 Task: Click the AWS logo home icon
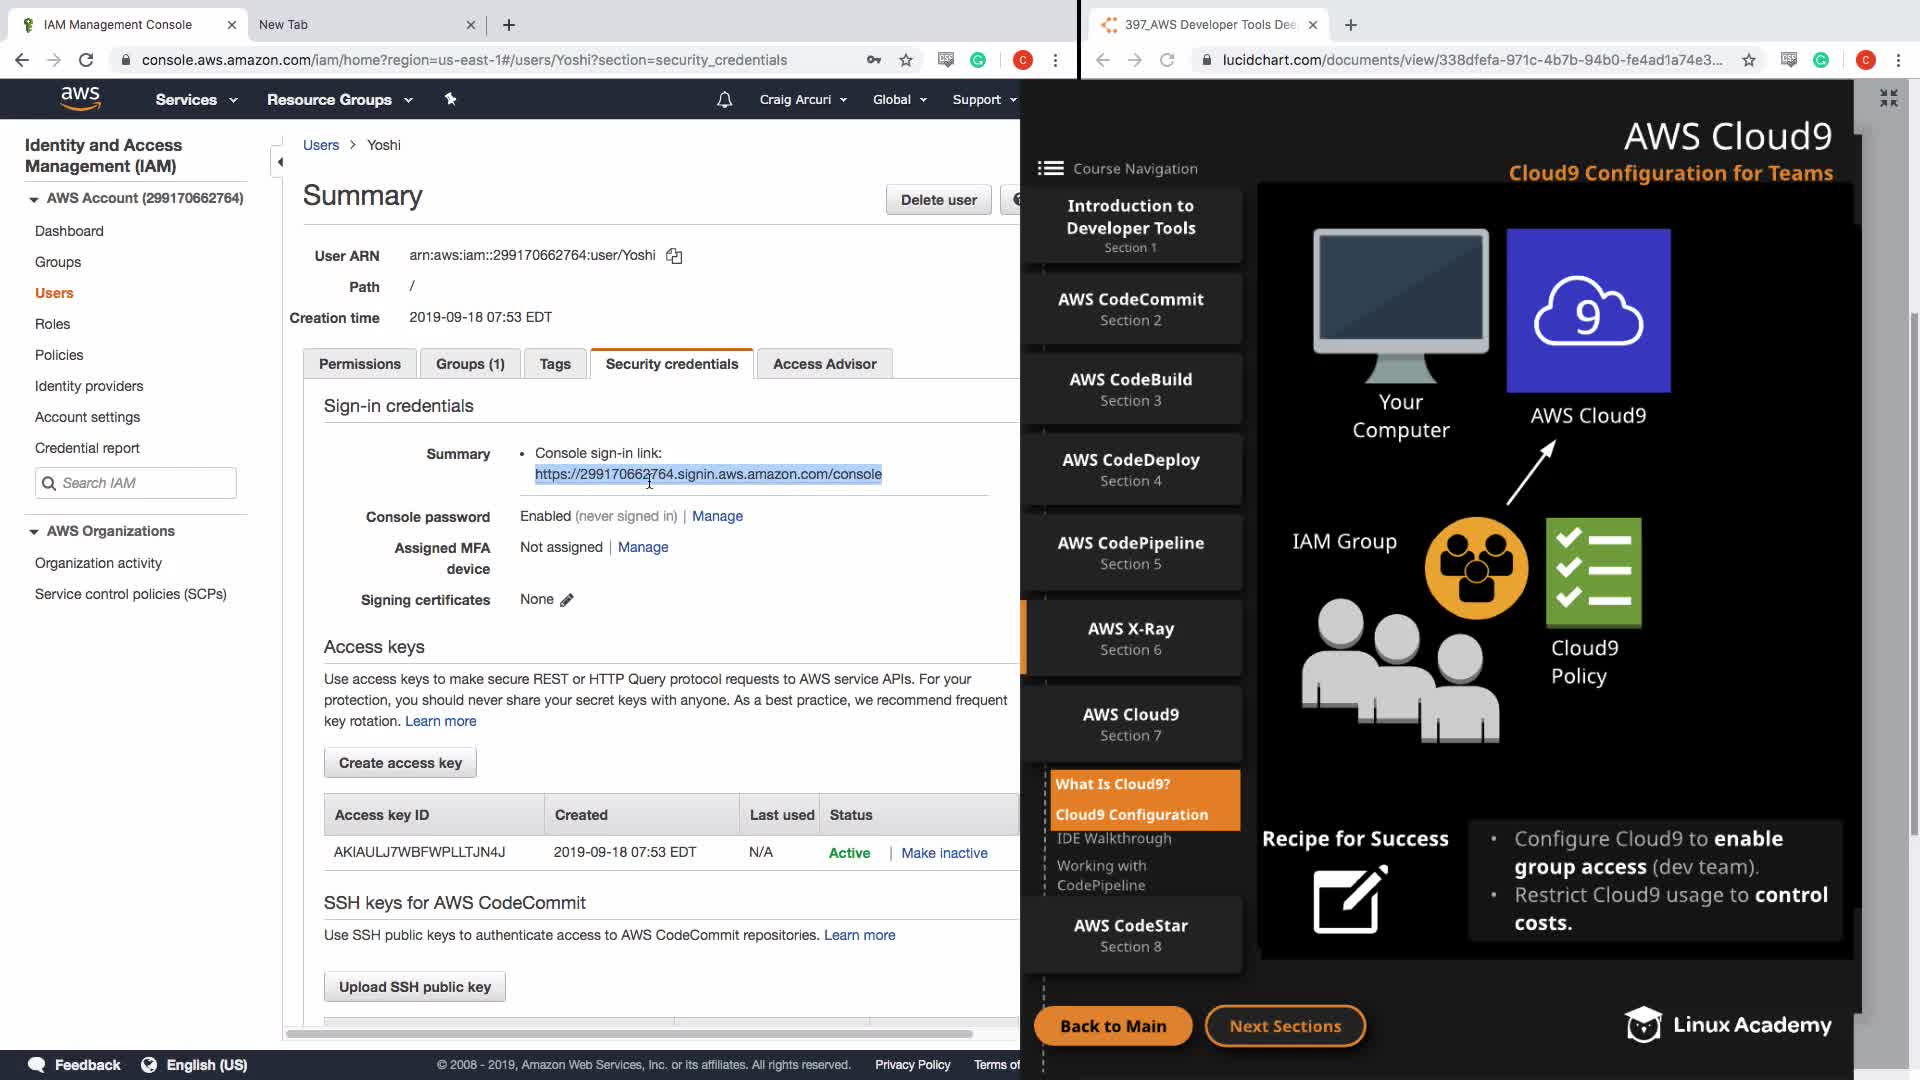click(80, 98)
